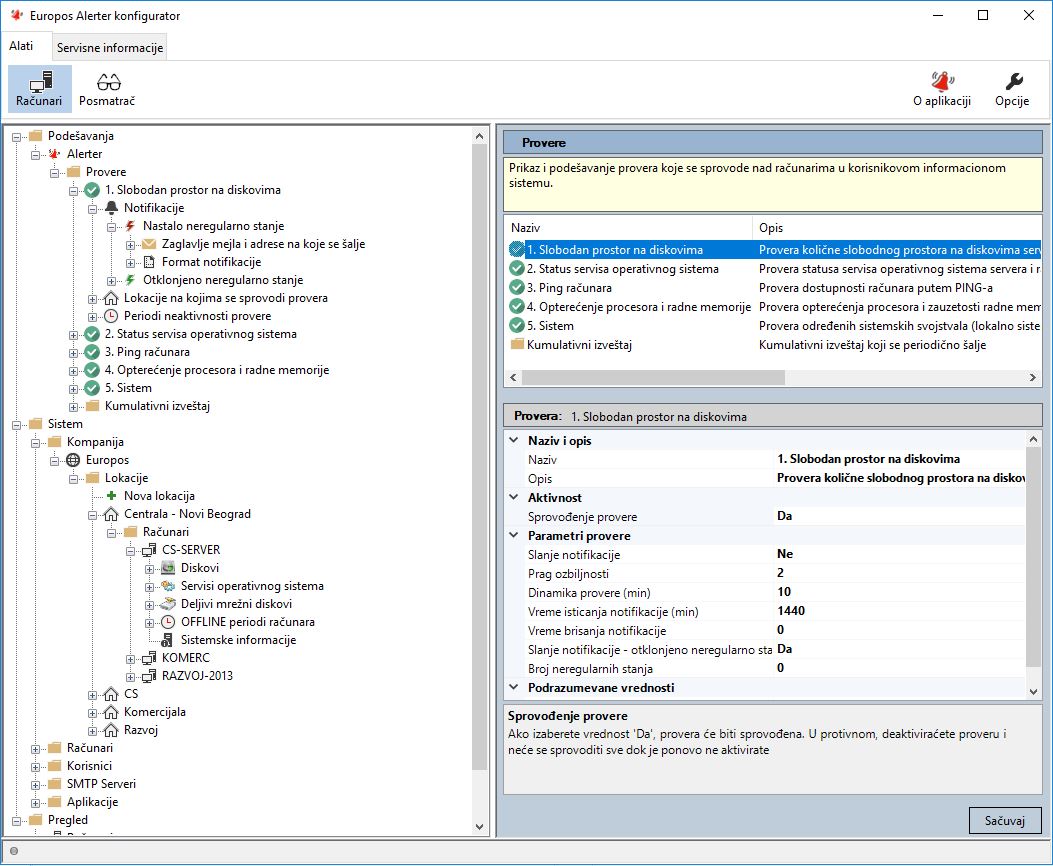Edit the Slanje notifikacije value Ne

pos(899,555)
